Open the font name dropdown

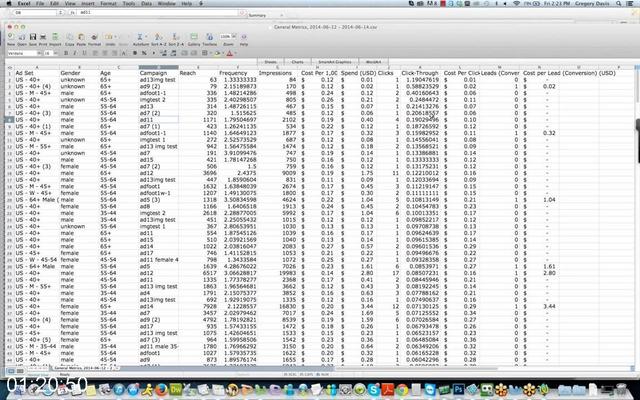(39, 53)
